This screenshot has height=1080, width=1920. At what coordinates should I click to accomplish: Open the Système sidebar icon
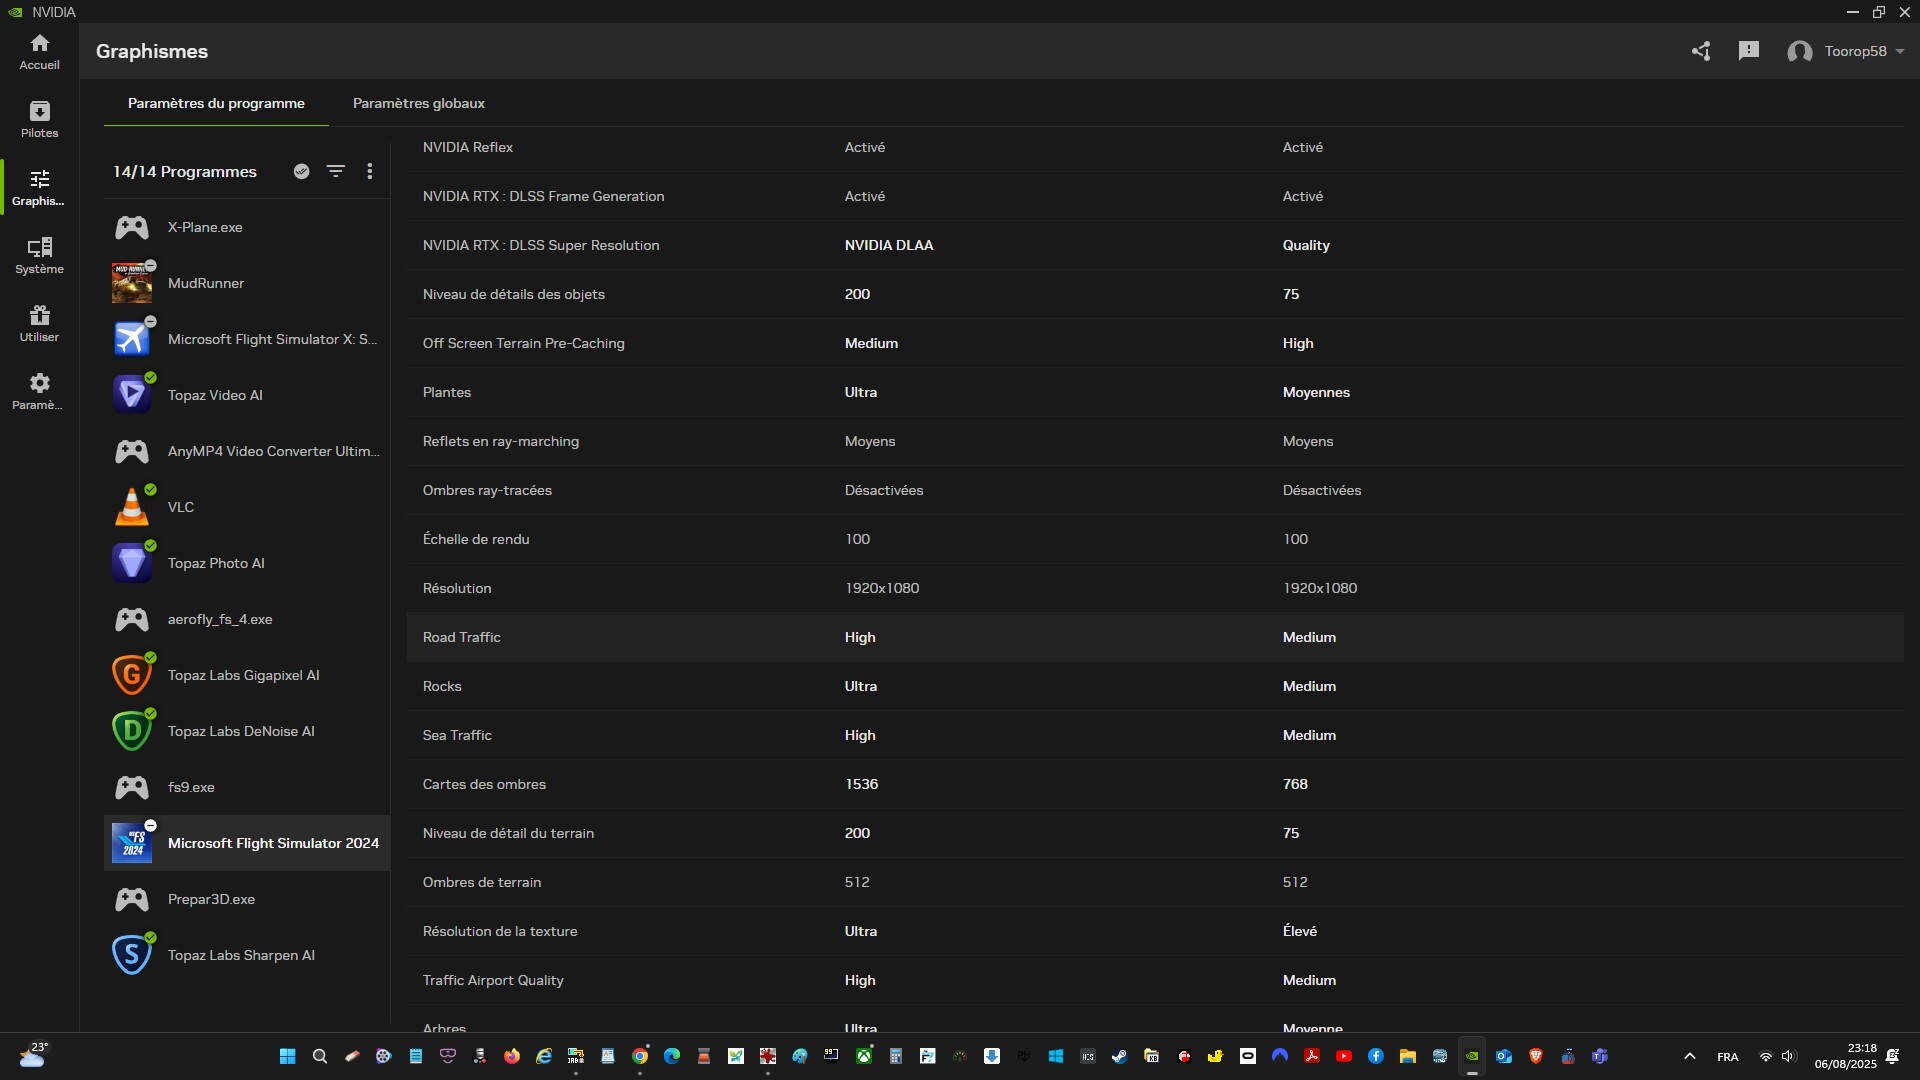pyautogui.click(x=39, y=255)
